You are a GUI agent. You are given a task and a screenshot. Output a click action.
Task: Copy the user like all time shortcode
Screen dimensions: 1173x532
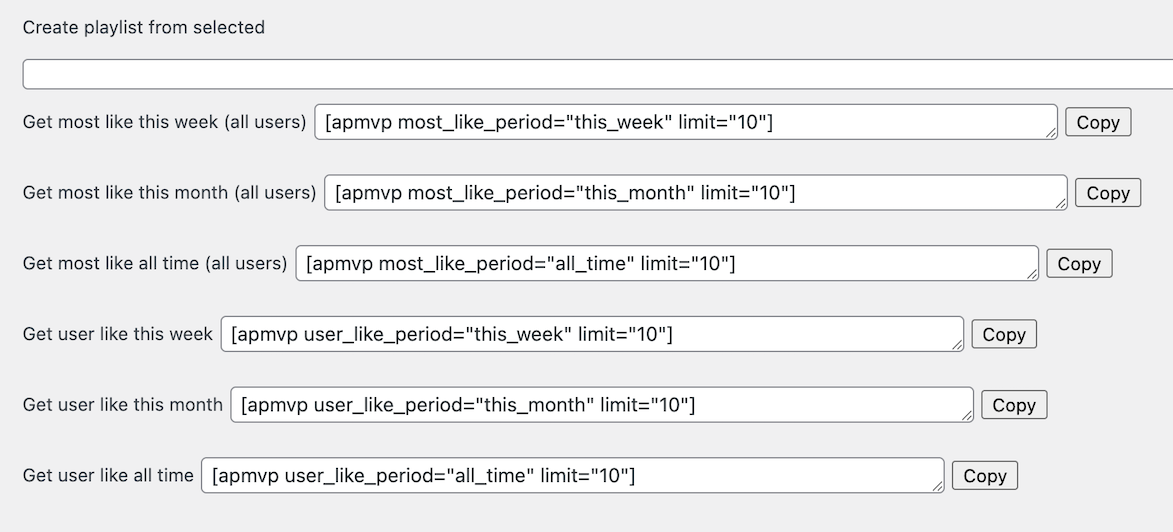point(984,476)
